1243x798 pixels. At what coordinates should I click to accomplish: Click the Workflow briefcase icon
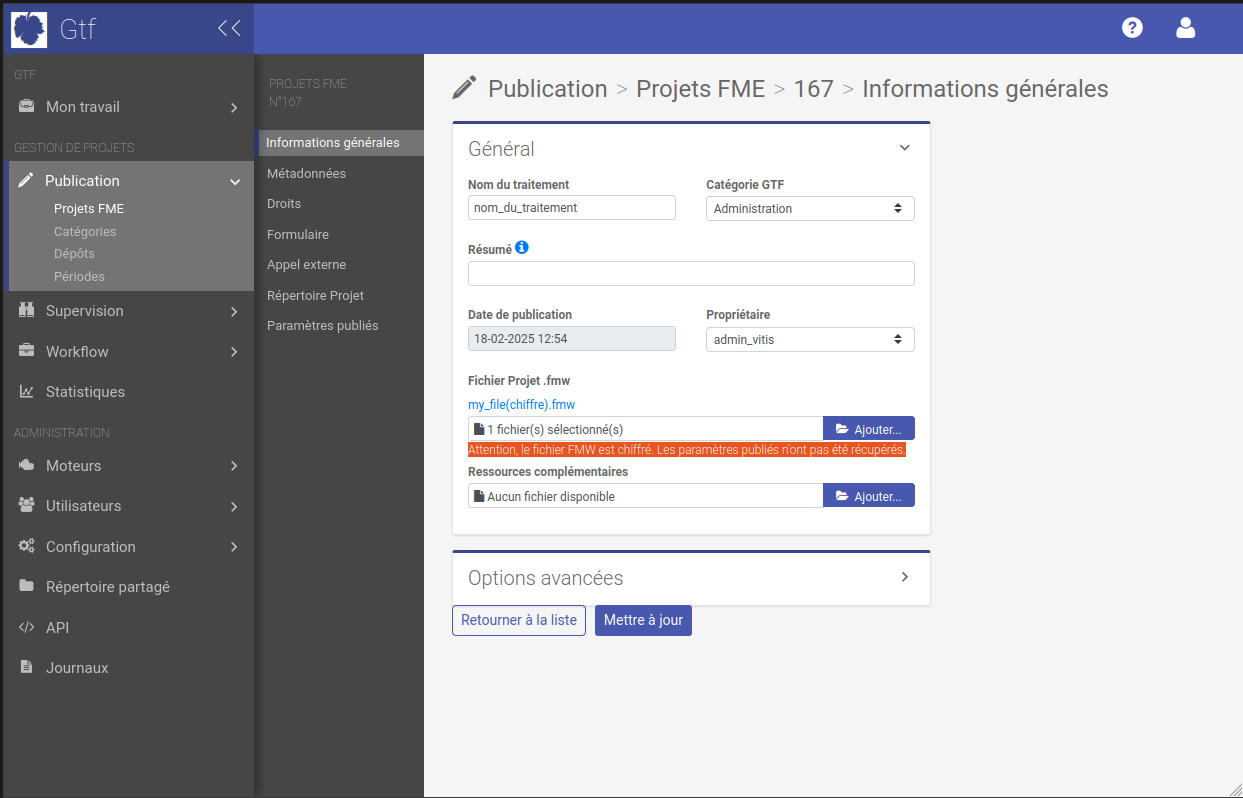coord(27,351)
